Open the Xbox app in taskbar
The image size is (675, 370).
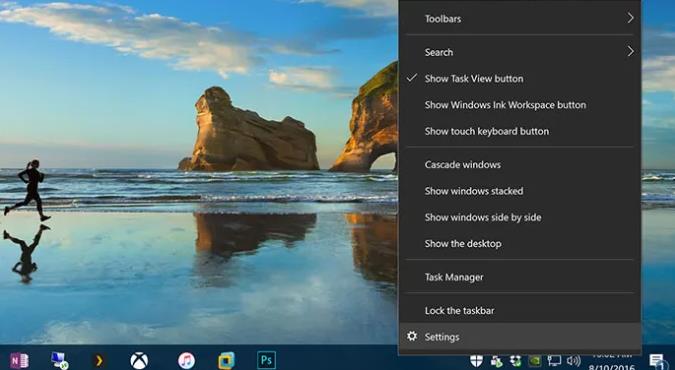point(139,361)
